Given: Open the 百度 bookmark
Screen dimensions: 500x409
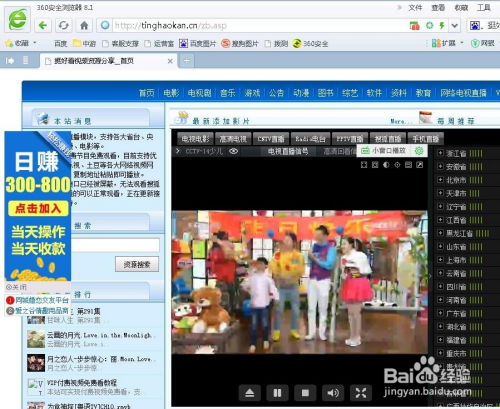Looking at the screenshot, I should pyautogui.click(x=60, y=44).
